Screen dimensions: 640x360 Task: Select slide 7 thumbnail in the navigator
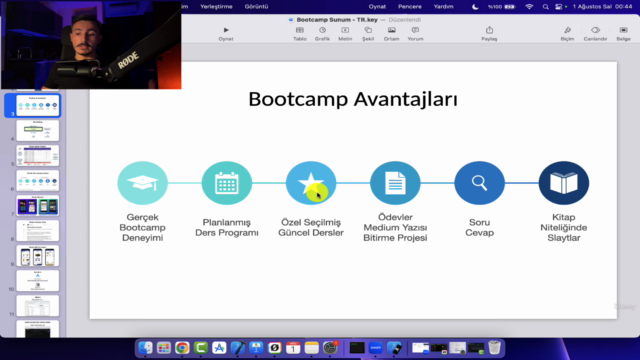point(38,205)
